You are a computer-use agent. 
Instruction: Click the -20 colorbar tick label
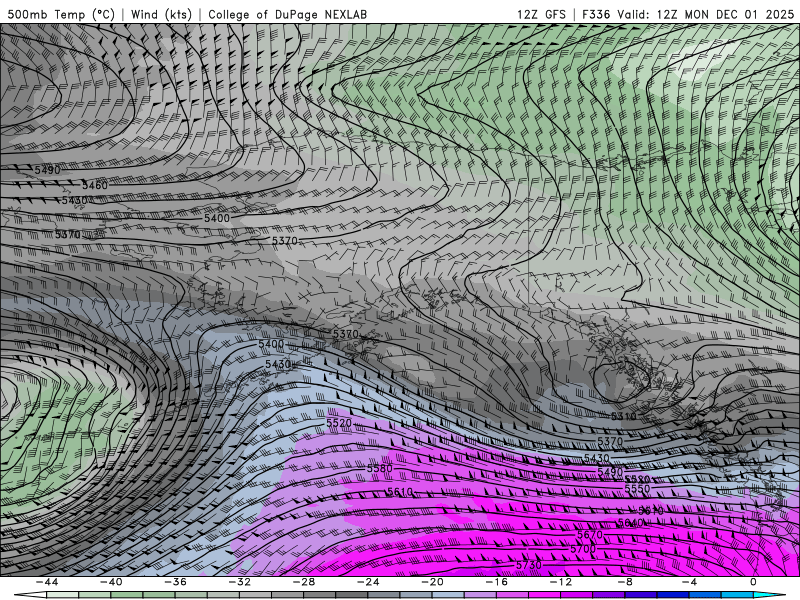point(433,582)
